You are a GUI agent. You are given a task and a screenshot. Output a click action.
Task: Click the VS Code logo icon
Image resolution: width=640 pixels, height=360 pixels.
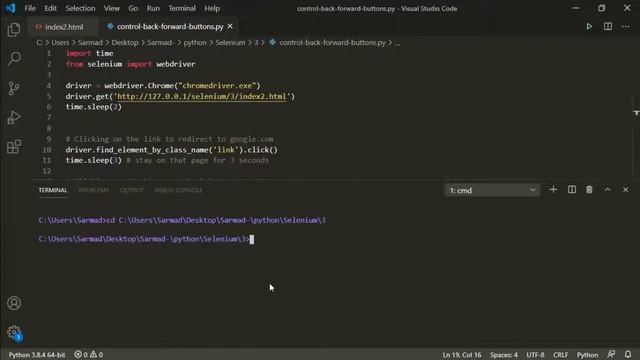(10, 8)
